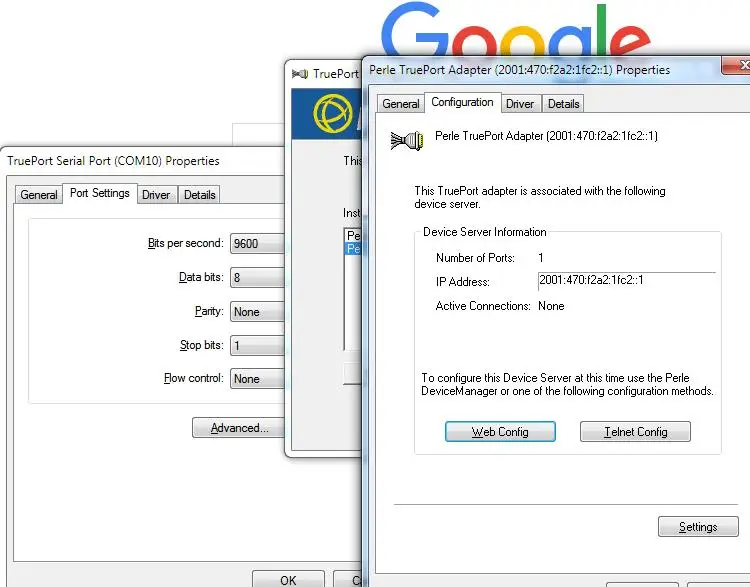Click the Active Connections value None
The width and height of the screenshot is (750, 587).
click(551, 306)
